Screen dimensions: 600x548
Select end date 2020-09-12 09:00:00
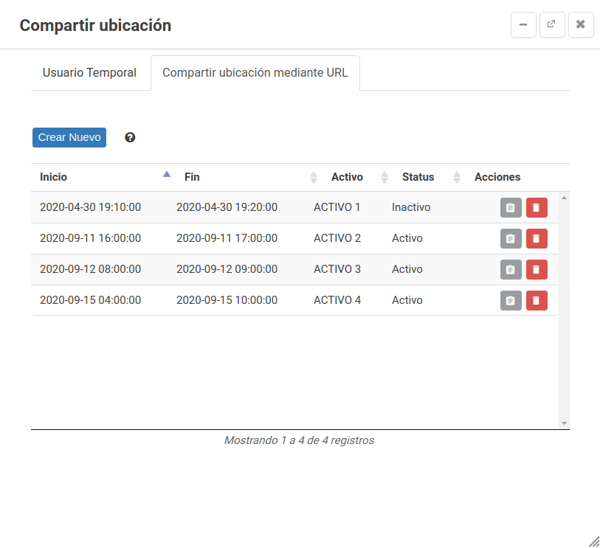tap(227, 269)
